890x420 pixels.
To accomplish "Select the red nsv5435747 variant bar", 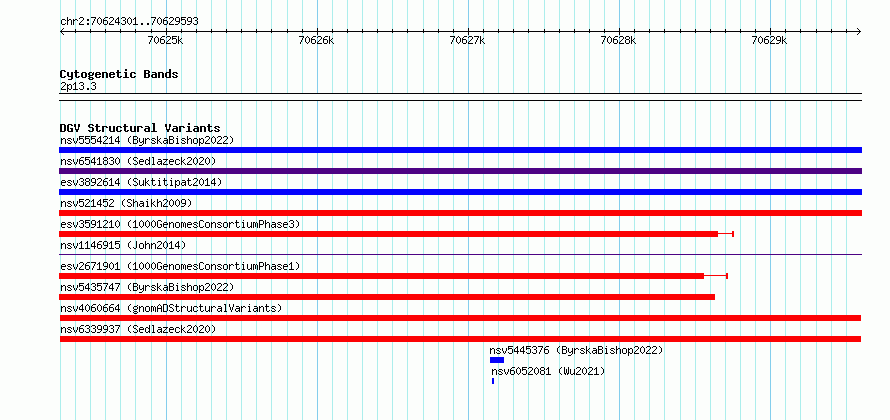I will click(387, 297).
